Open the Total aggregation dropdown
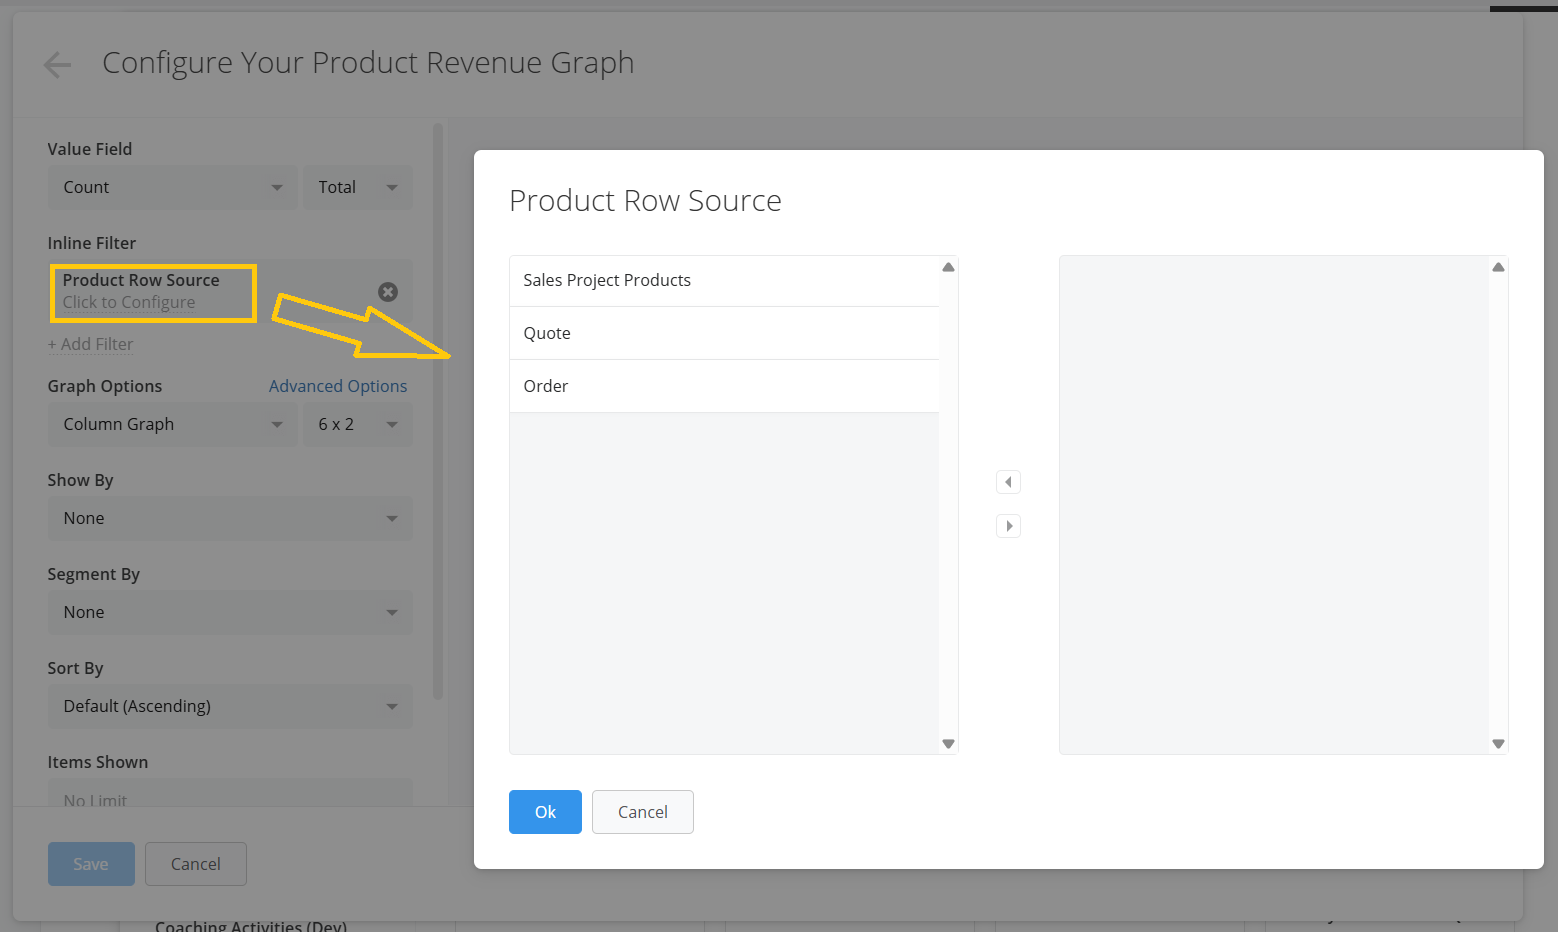Screen dimensions: 1558x932 [x=358, y=187]
